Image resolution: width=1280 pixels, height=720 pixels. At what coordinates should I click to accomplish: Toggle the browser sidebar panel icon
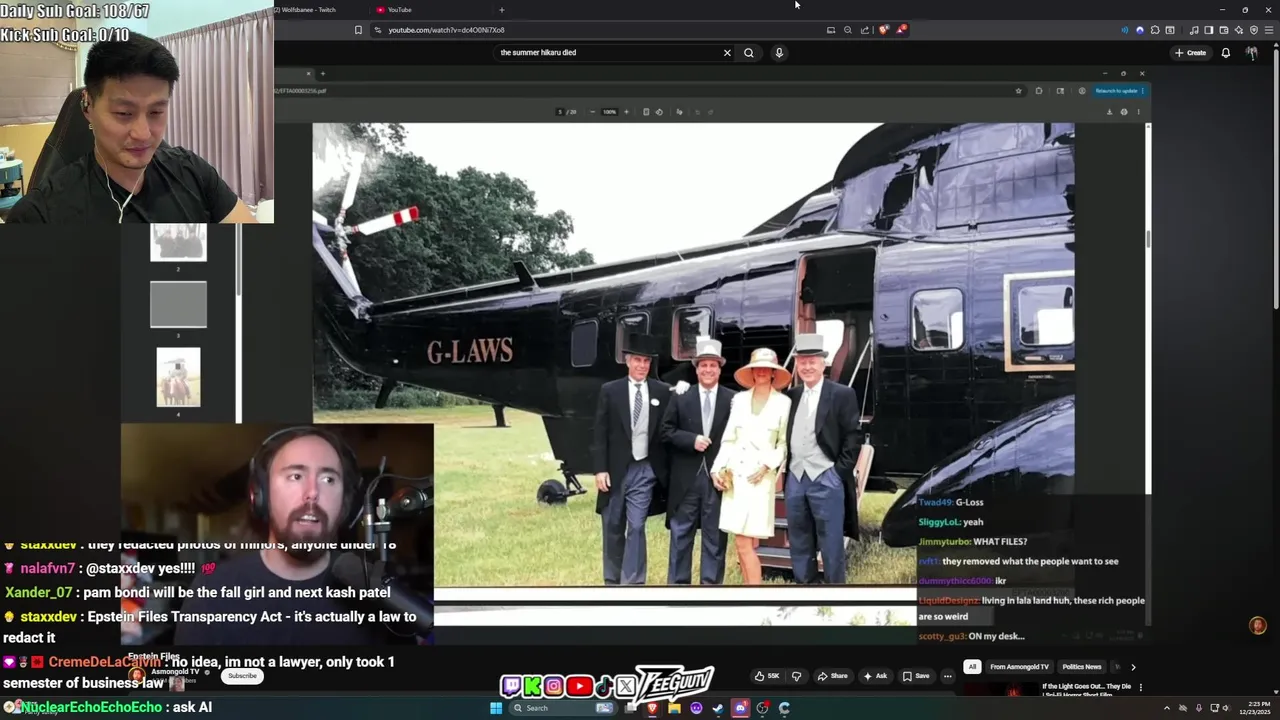click(1209, 30)
